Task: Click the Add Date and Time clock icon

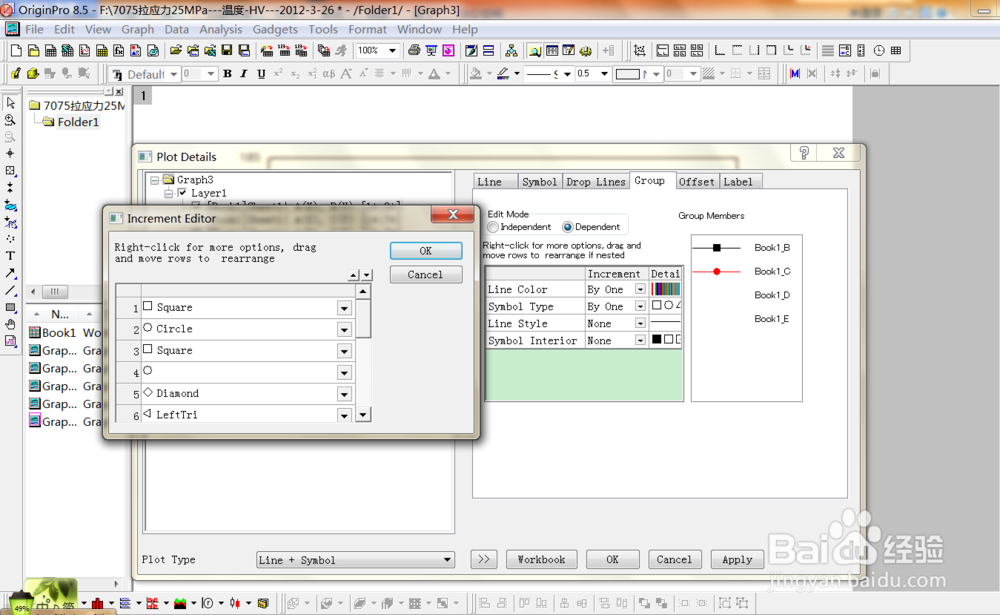Action: coord(879,50)
